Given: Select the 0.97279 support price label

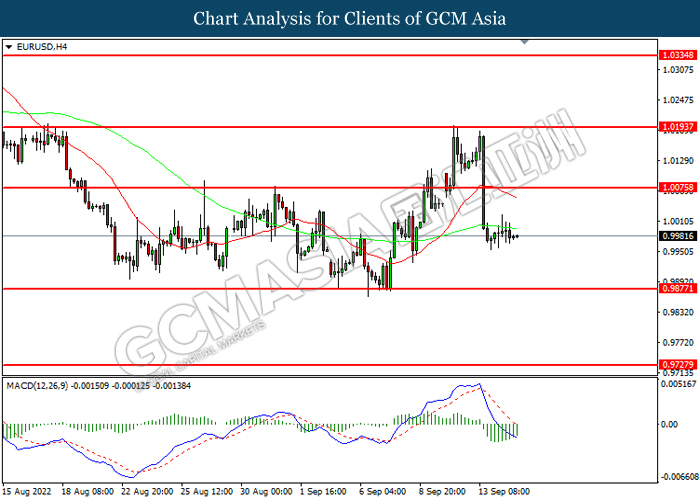Looking at the screenshot, I should [678, 364].
